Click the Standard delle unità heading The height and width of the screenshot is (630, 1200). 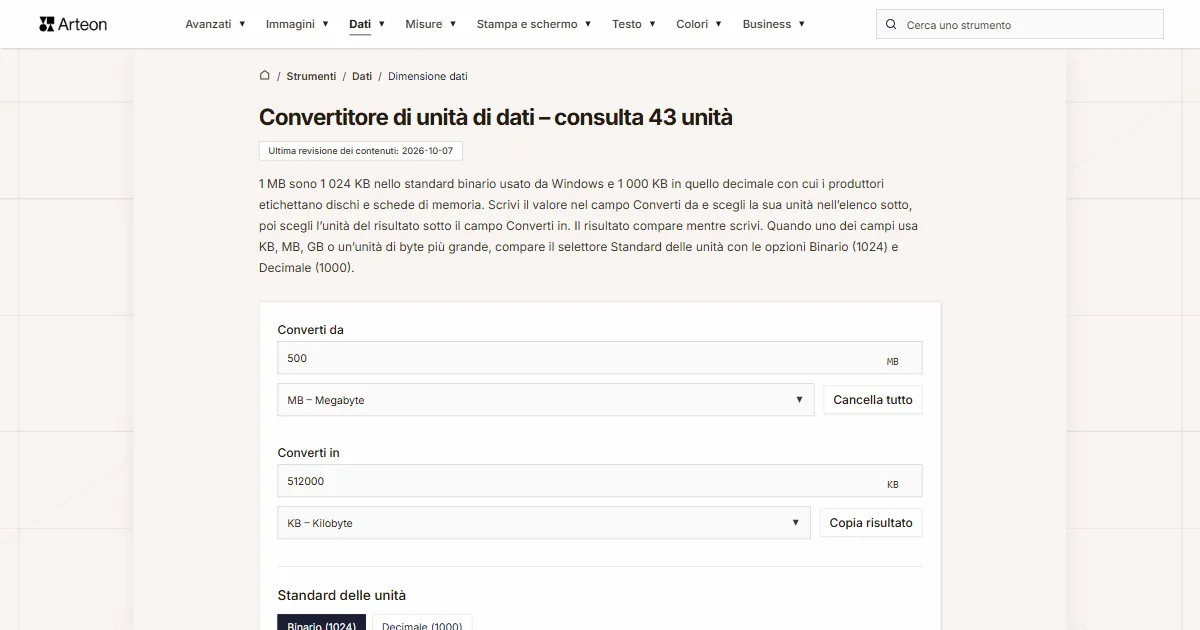coord(342,595)
